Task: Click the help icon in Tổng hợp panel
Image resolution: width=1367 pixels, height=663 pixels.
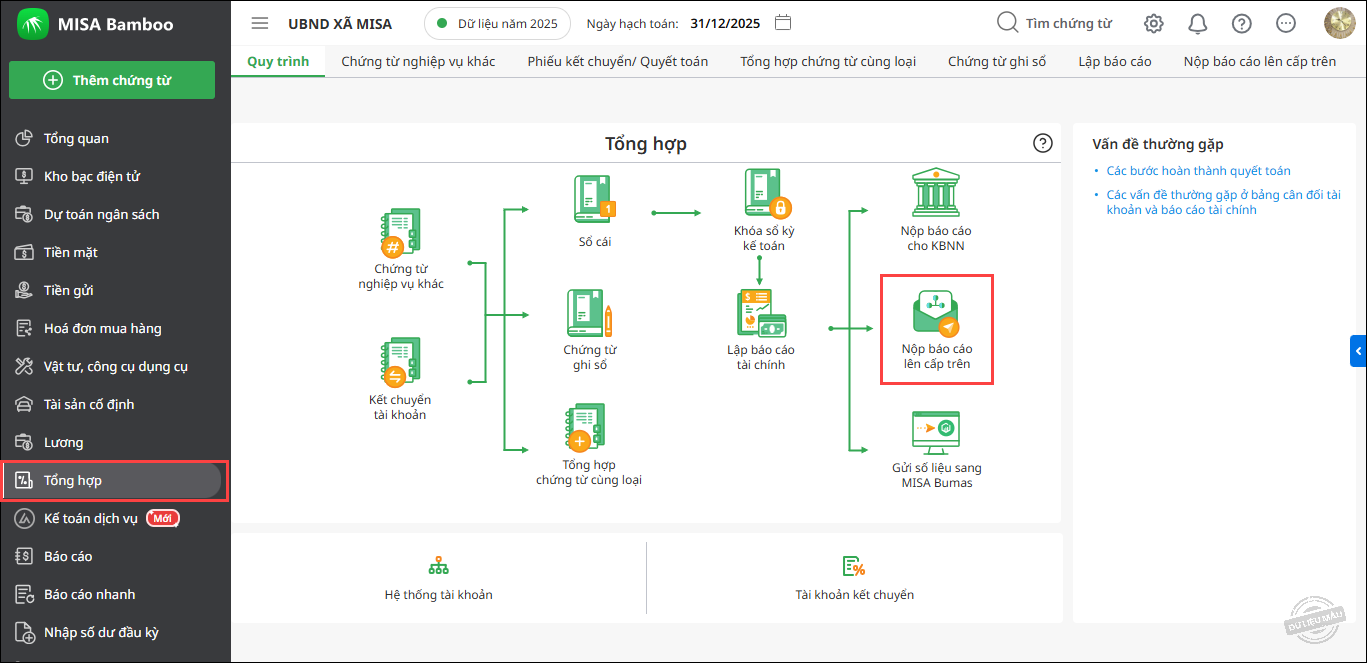Action: pos(1043,143)
